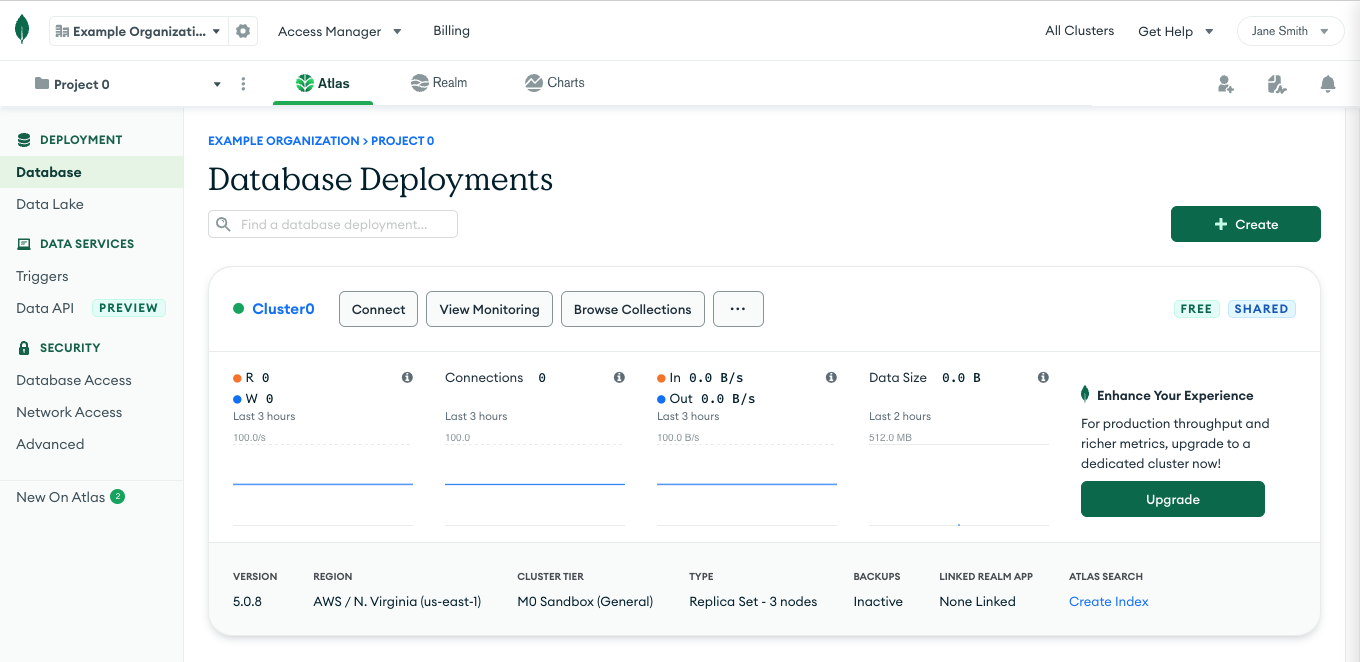
Task: Click cluster tier M0 Sandbox (General)
Action: pyautogui.click(x=585, y=601)
